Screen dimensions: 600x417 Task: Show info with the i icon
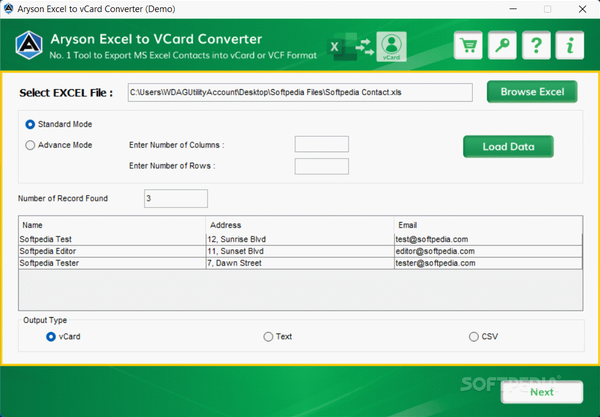570,46
